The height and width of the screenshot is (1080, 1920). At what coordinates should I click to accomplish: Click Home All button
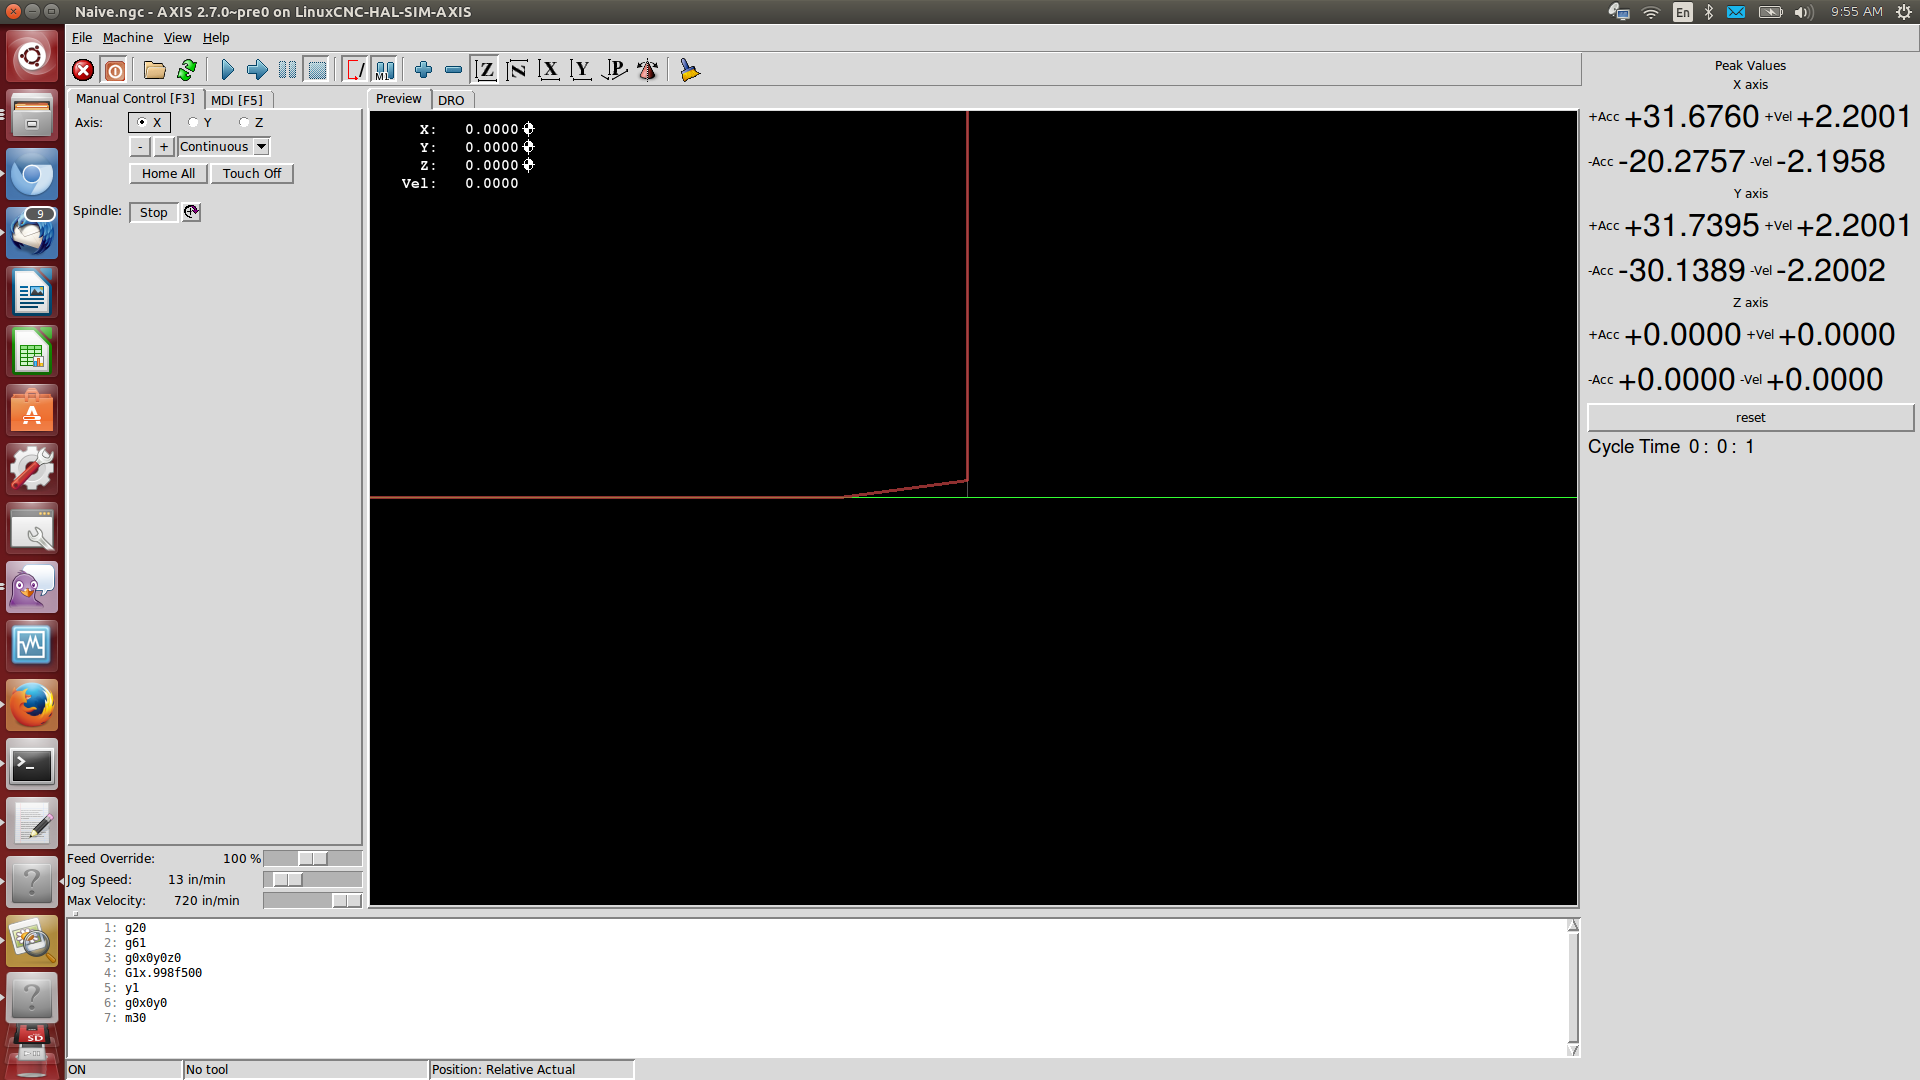tap(168, 174)
